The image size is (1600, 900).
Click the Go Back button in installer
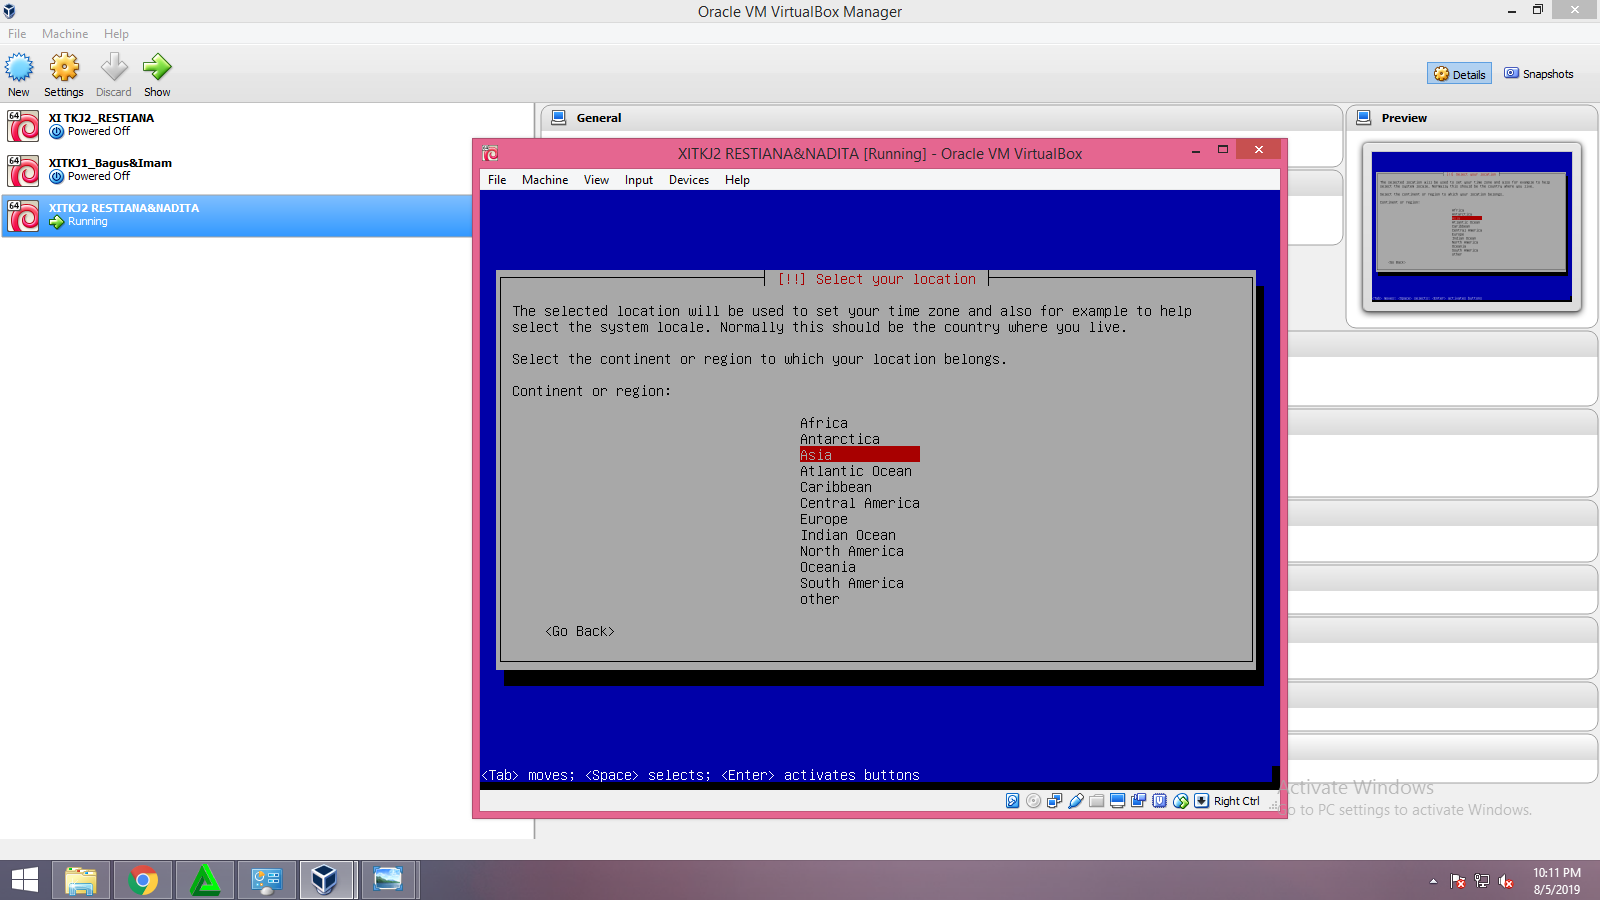pos(580,631)
